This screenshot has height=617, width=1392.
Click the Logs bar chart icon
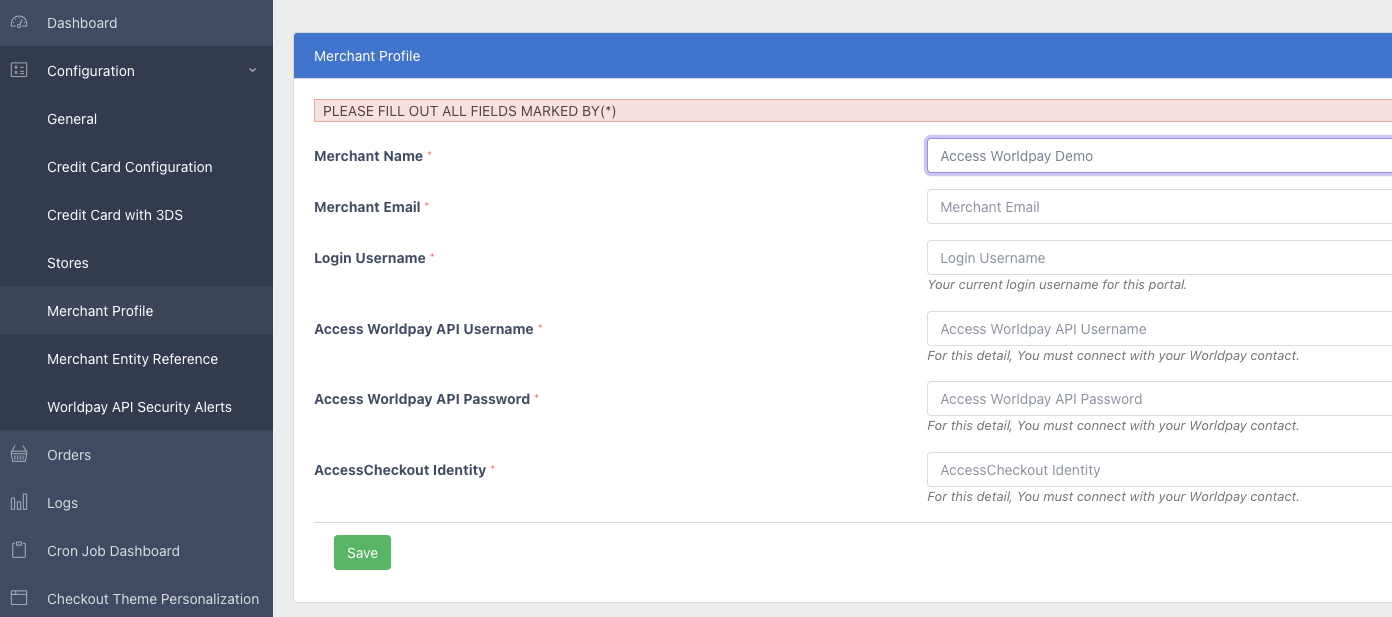[x=19, y=503]
